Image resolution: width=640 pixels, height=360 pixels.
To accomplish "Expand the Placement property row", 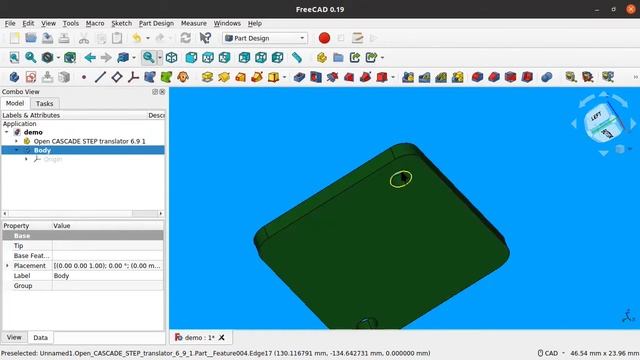I will [x=7, y=266].
